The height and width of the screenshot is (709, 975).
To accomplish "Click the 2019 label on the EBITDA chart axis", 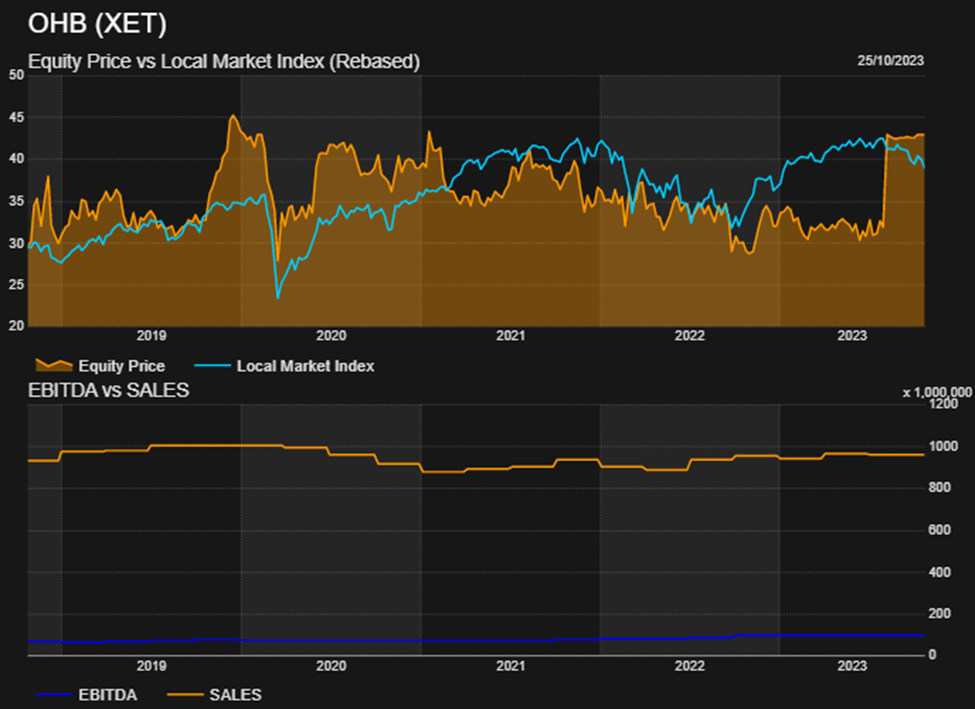I will [151, 666].
